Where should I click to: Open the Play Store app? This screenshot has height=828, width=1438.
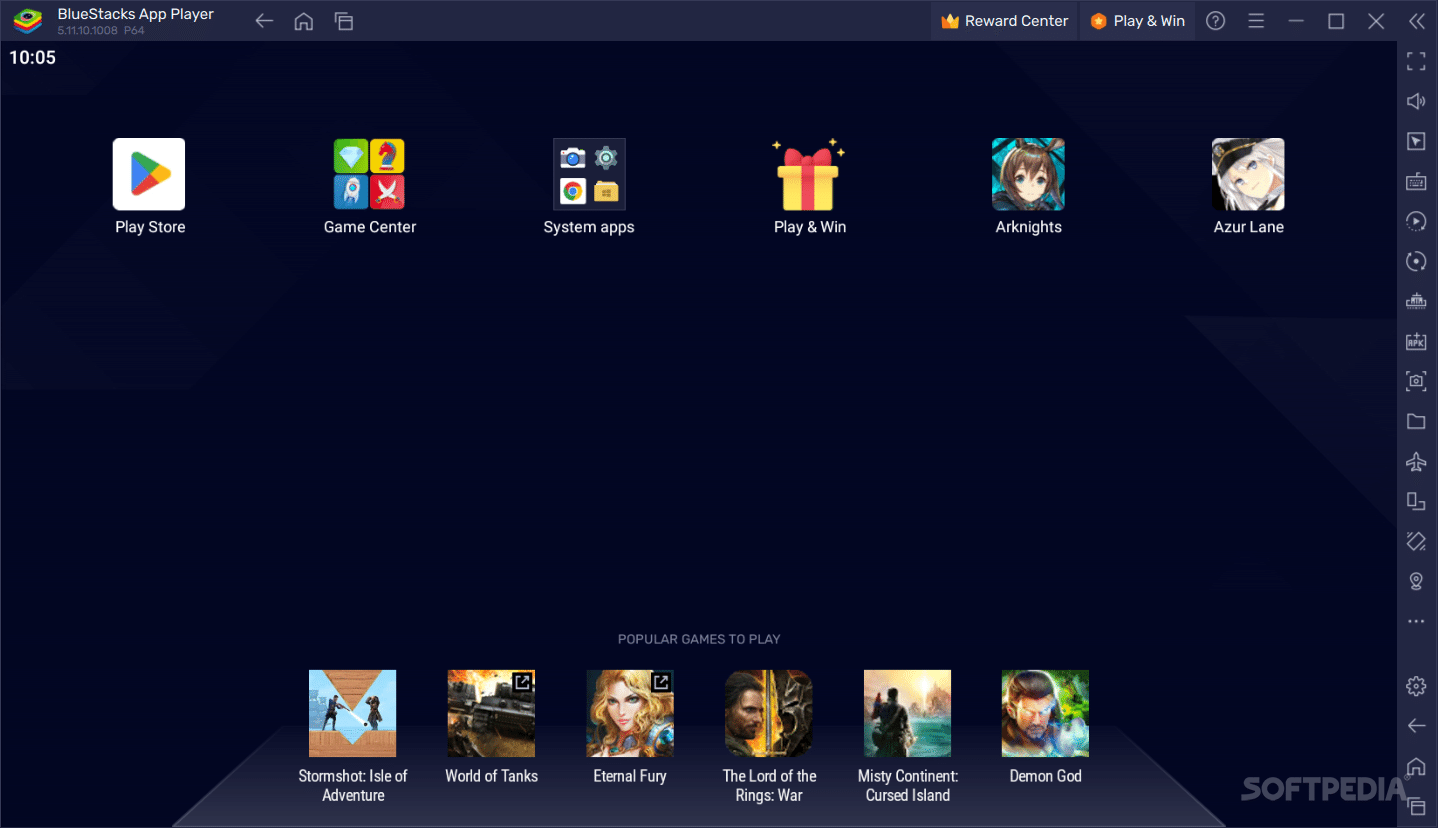click(x=149, y=174)
